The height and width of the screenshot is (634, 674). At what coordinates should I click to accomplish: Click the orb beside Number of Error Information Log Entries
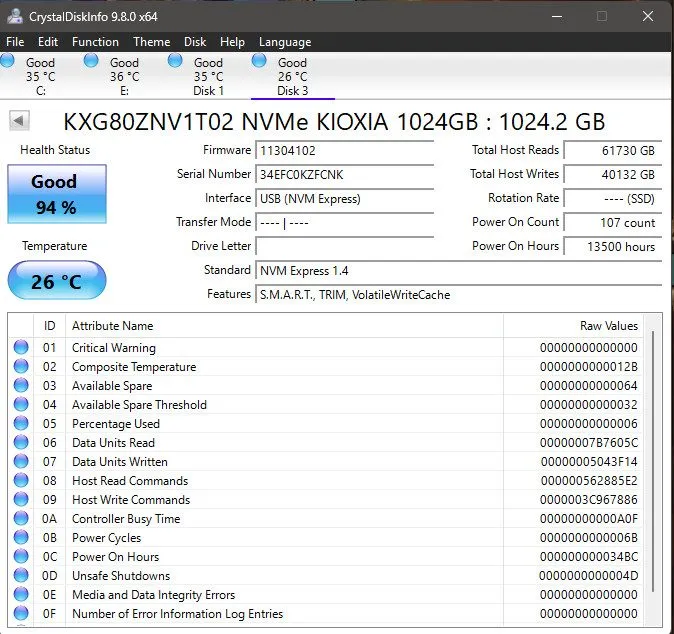tap(21, 613)
